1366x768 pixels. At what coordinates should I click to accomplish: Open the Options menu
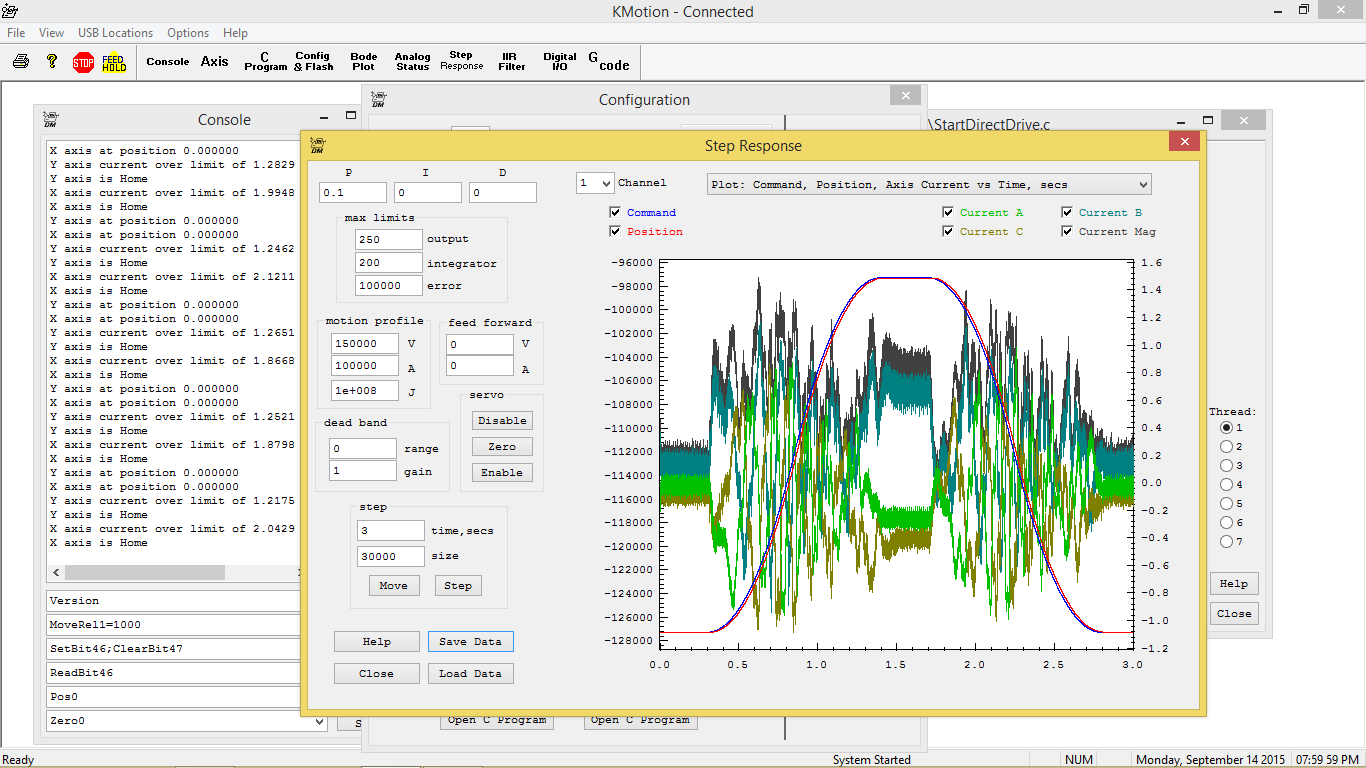pyautogui.click(x=188, y=33)
